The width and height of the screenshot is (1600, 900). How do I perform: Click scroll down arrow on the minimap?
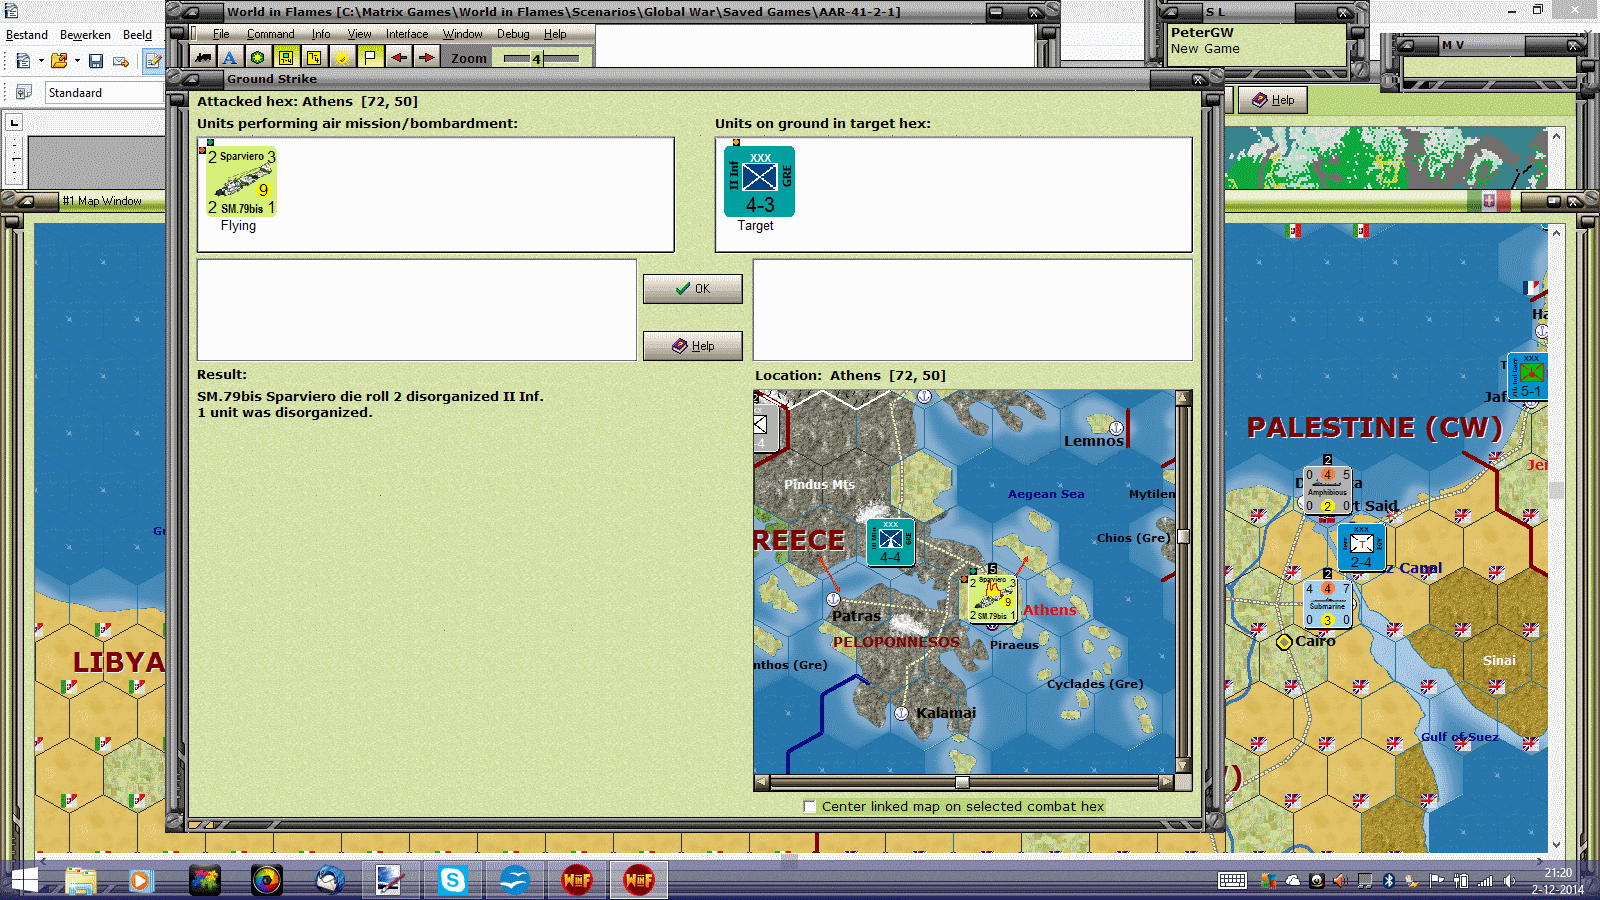[1183, 765]
